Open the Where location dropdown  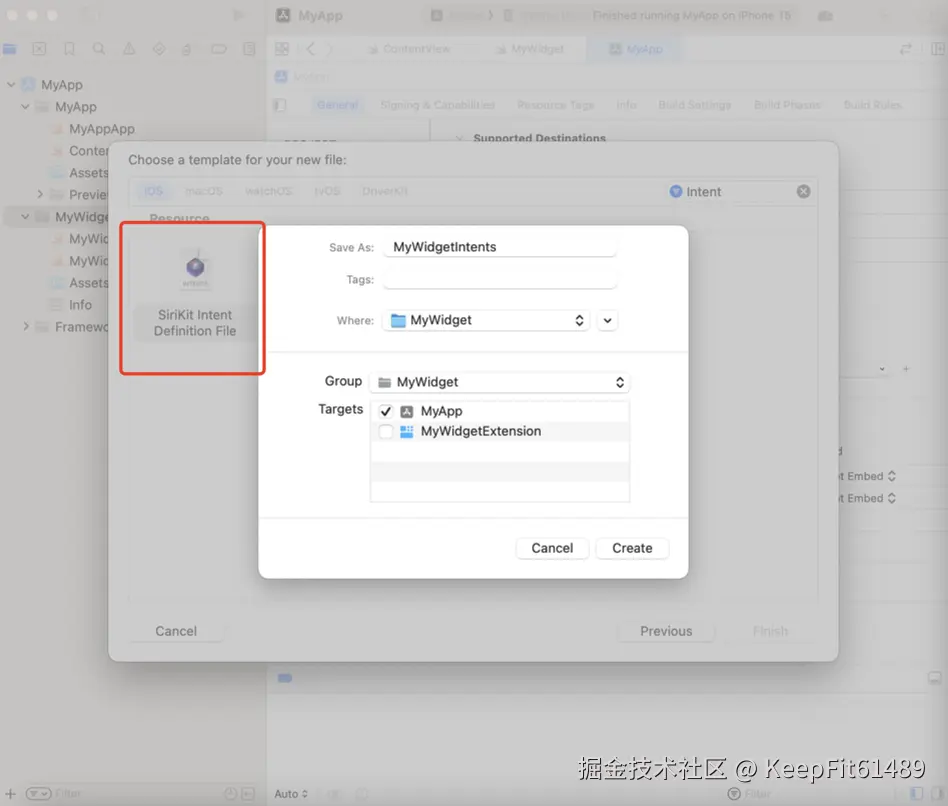coord(485,320)
